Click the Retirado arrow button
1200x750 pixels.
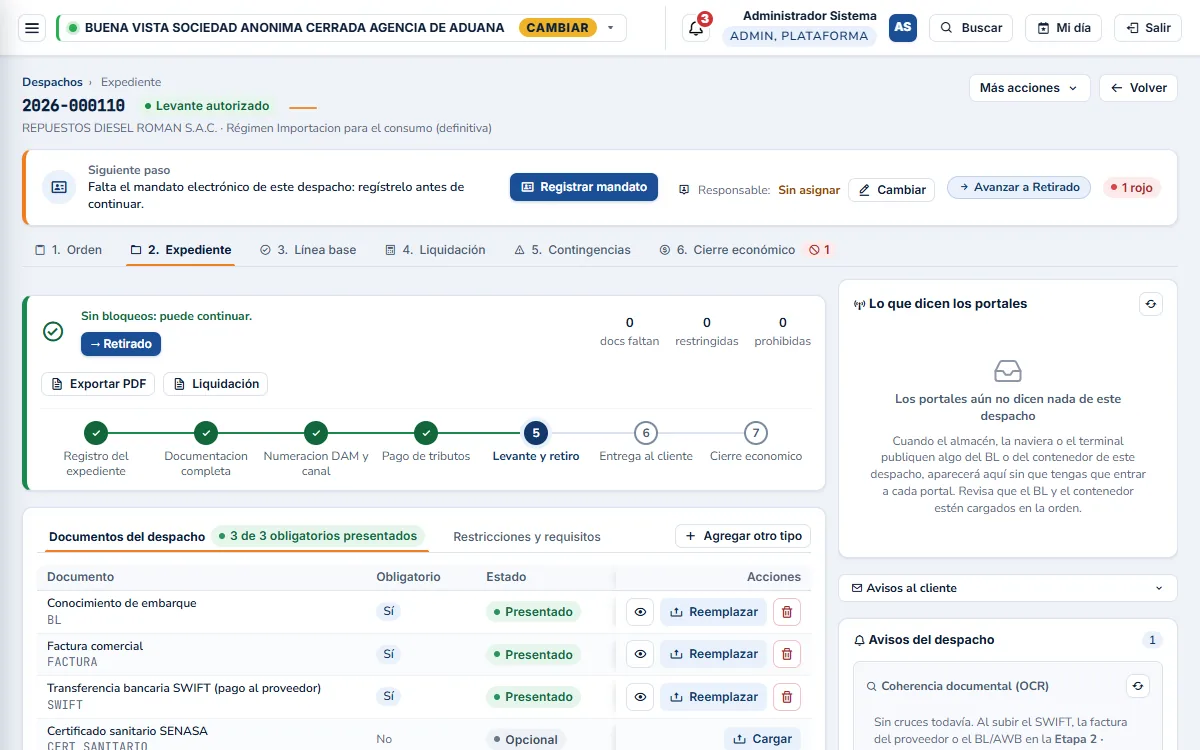pyautogui.click(x=121, y=344)
